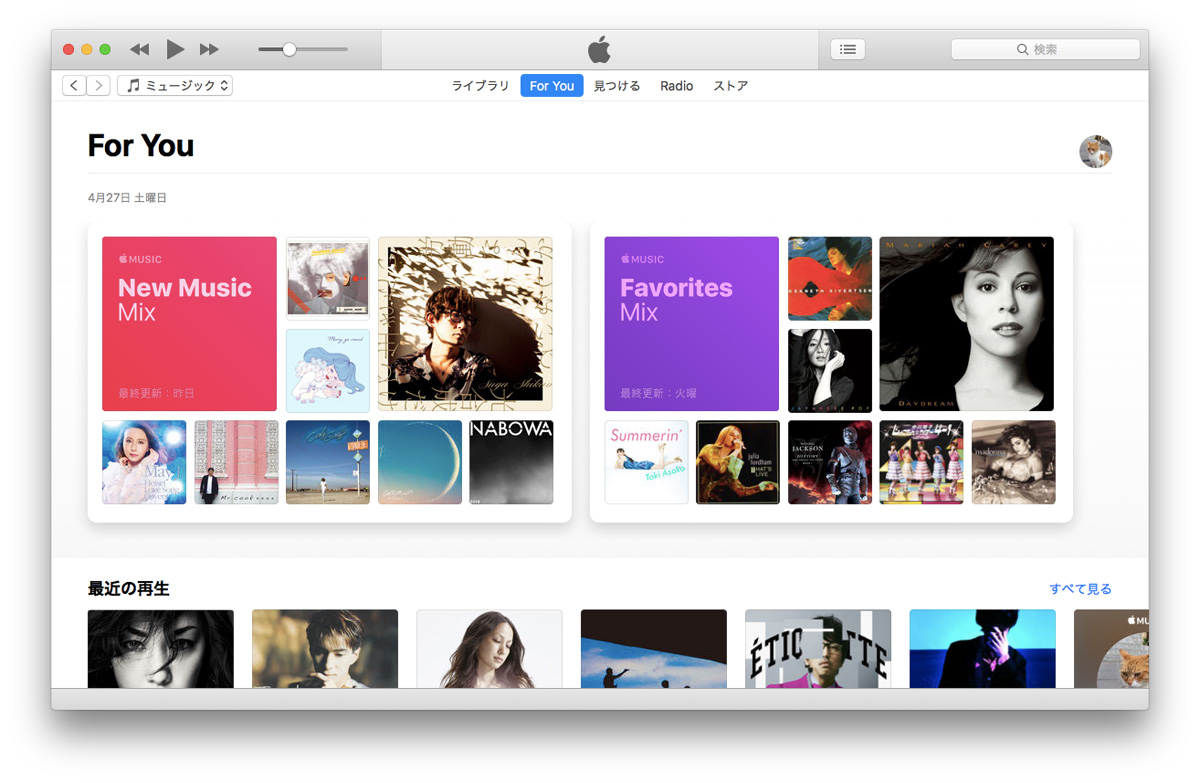Click the 4月27日 土曜日 date text
Viewport: 1200px width, 783px height.
127,198
